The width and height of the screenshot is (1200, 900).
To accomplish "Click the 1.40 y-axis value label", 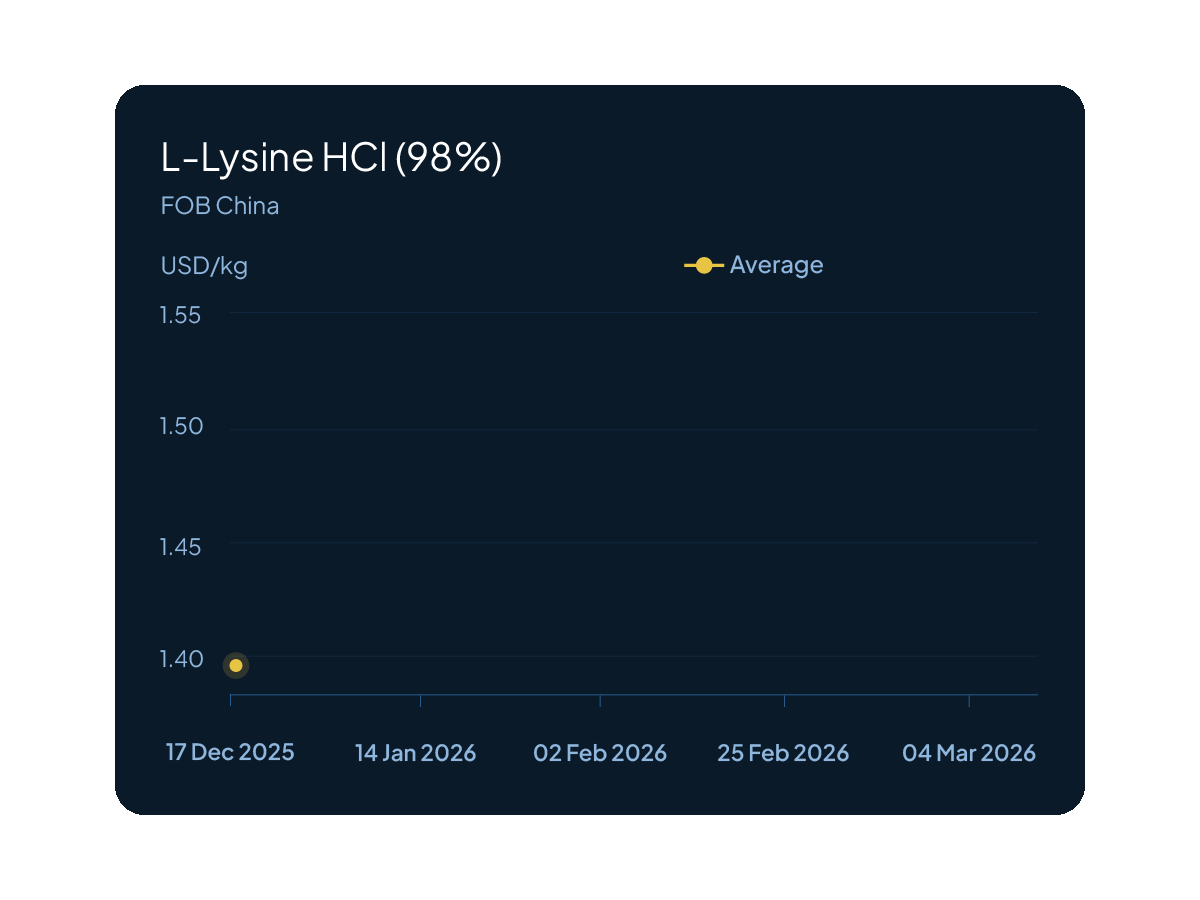I will click(x=181, y=659).
